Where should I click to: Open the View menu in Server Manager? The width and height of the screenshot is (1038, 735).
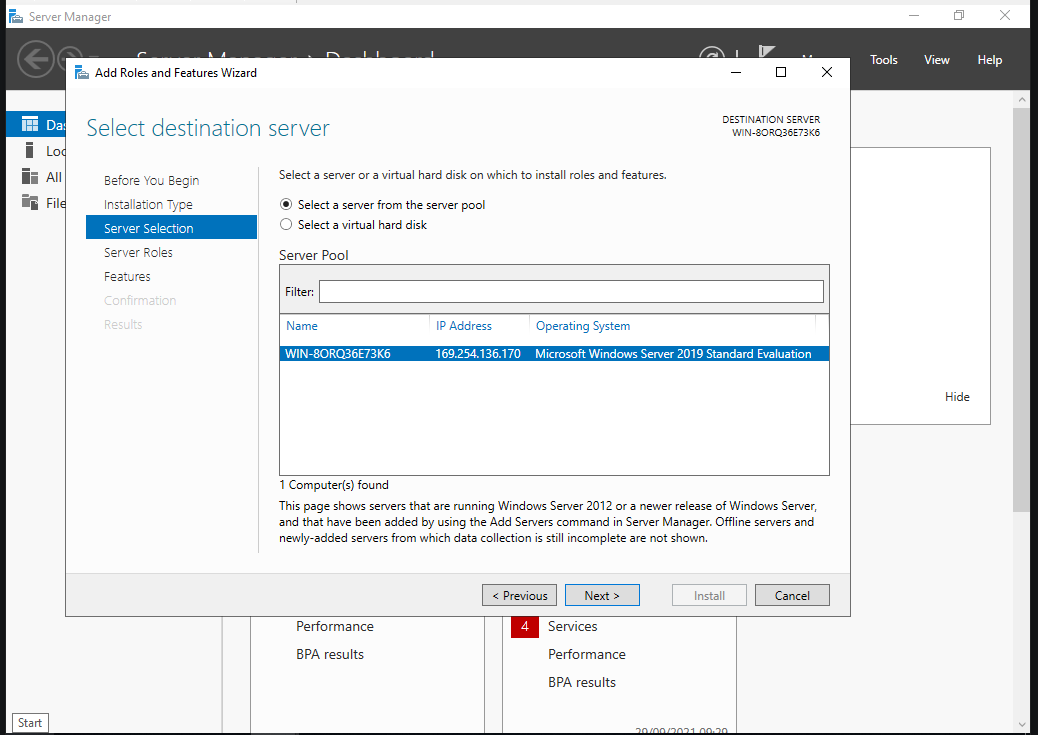pos(937,60)
